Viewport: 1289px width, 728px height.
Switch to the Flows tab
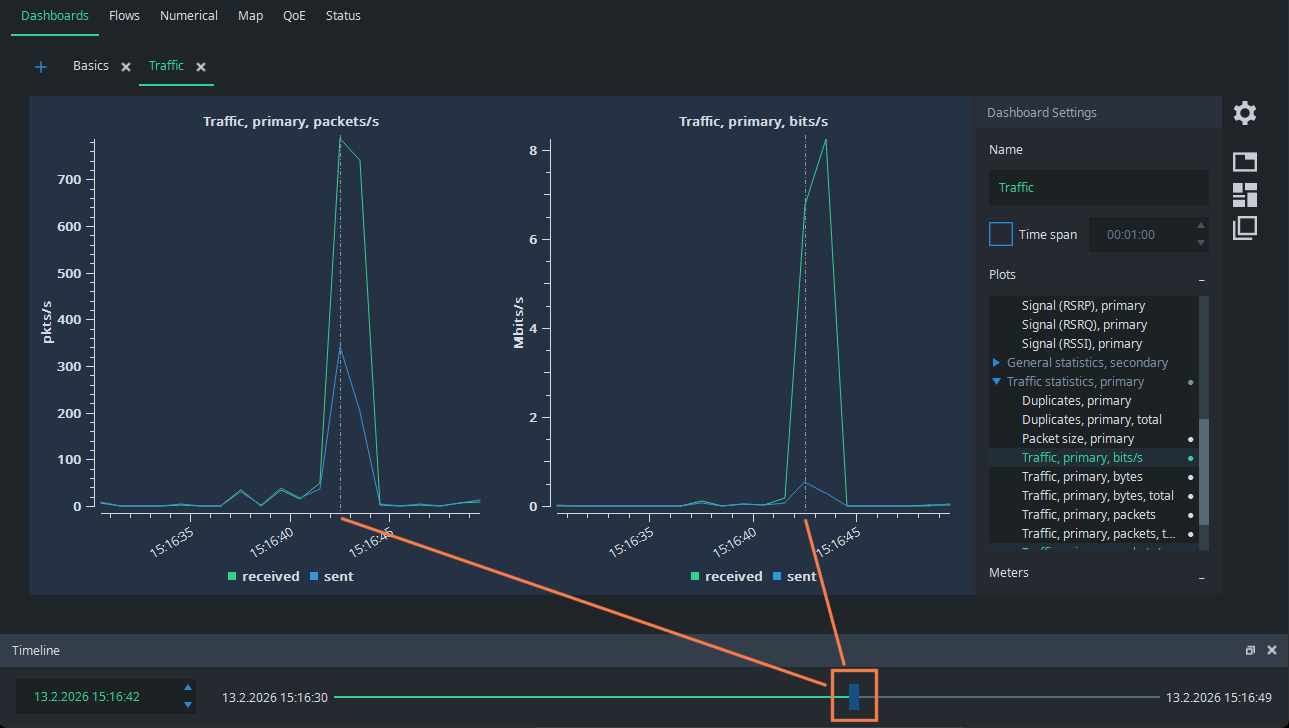click(124, 16)
